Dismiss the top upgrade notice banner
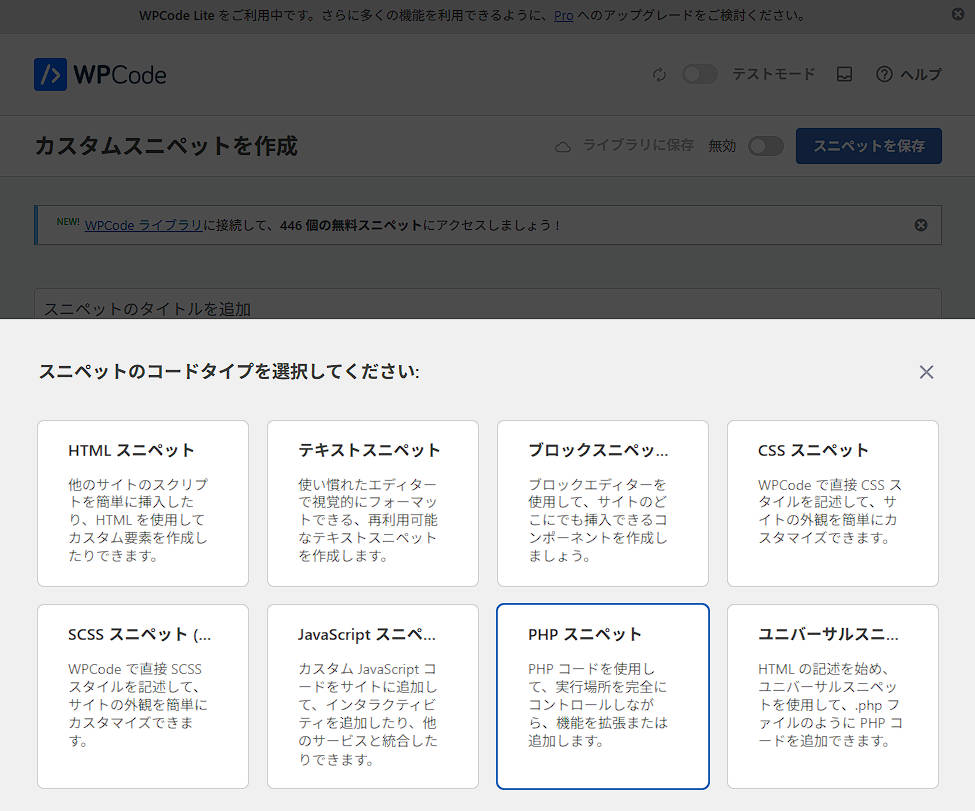 pos(958,15)
